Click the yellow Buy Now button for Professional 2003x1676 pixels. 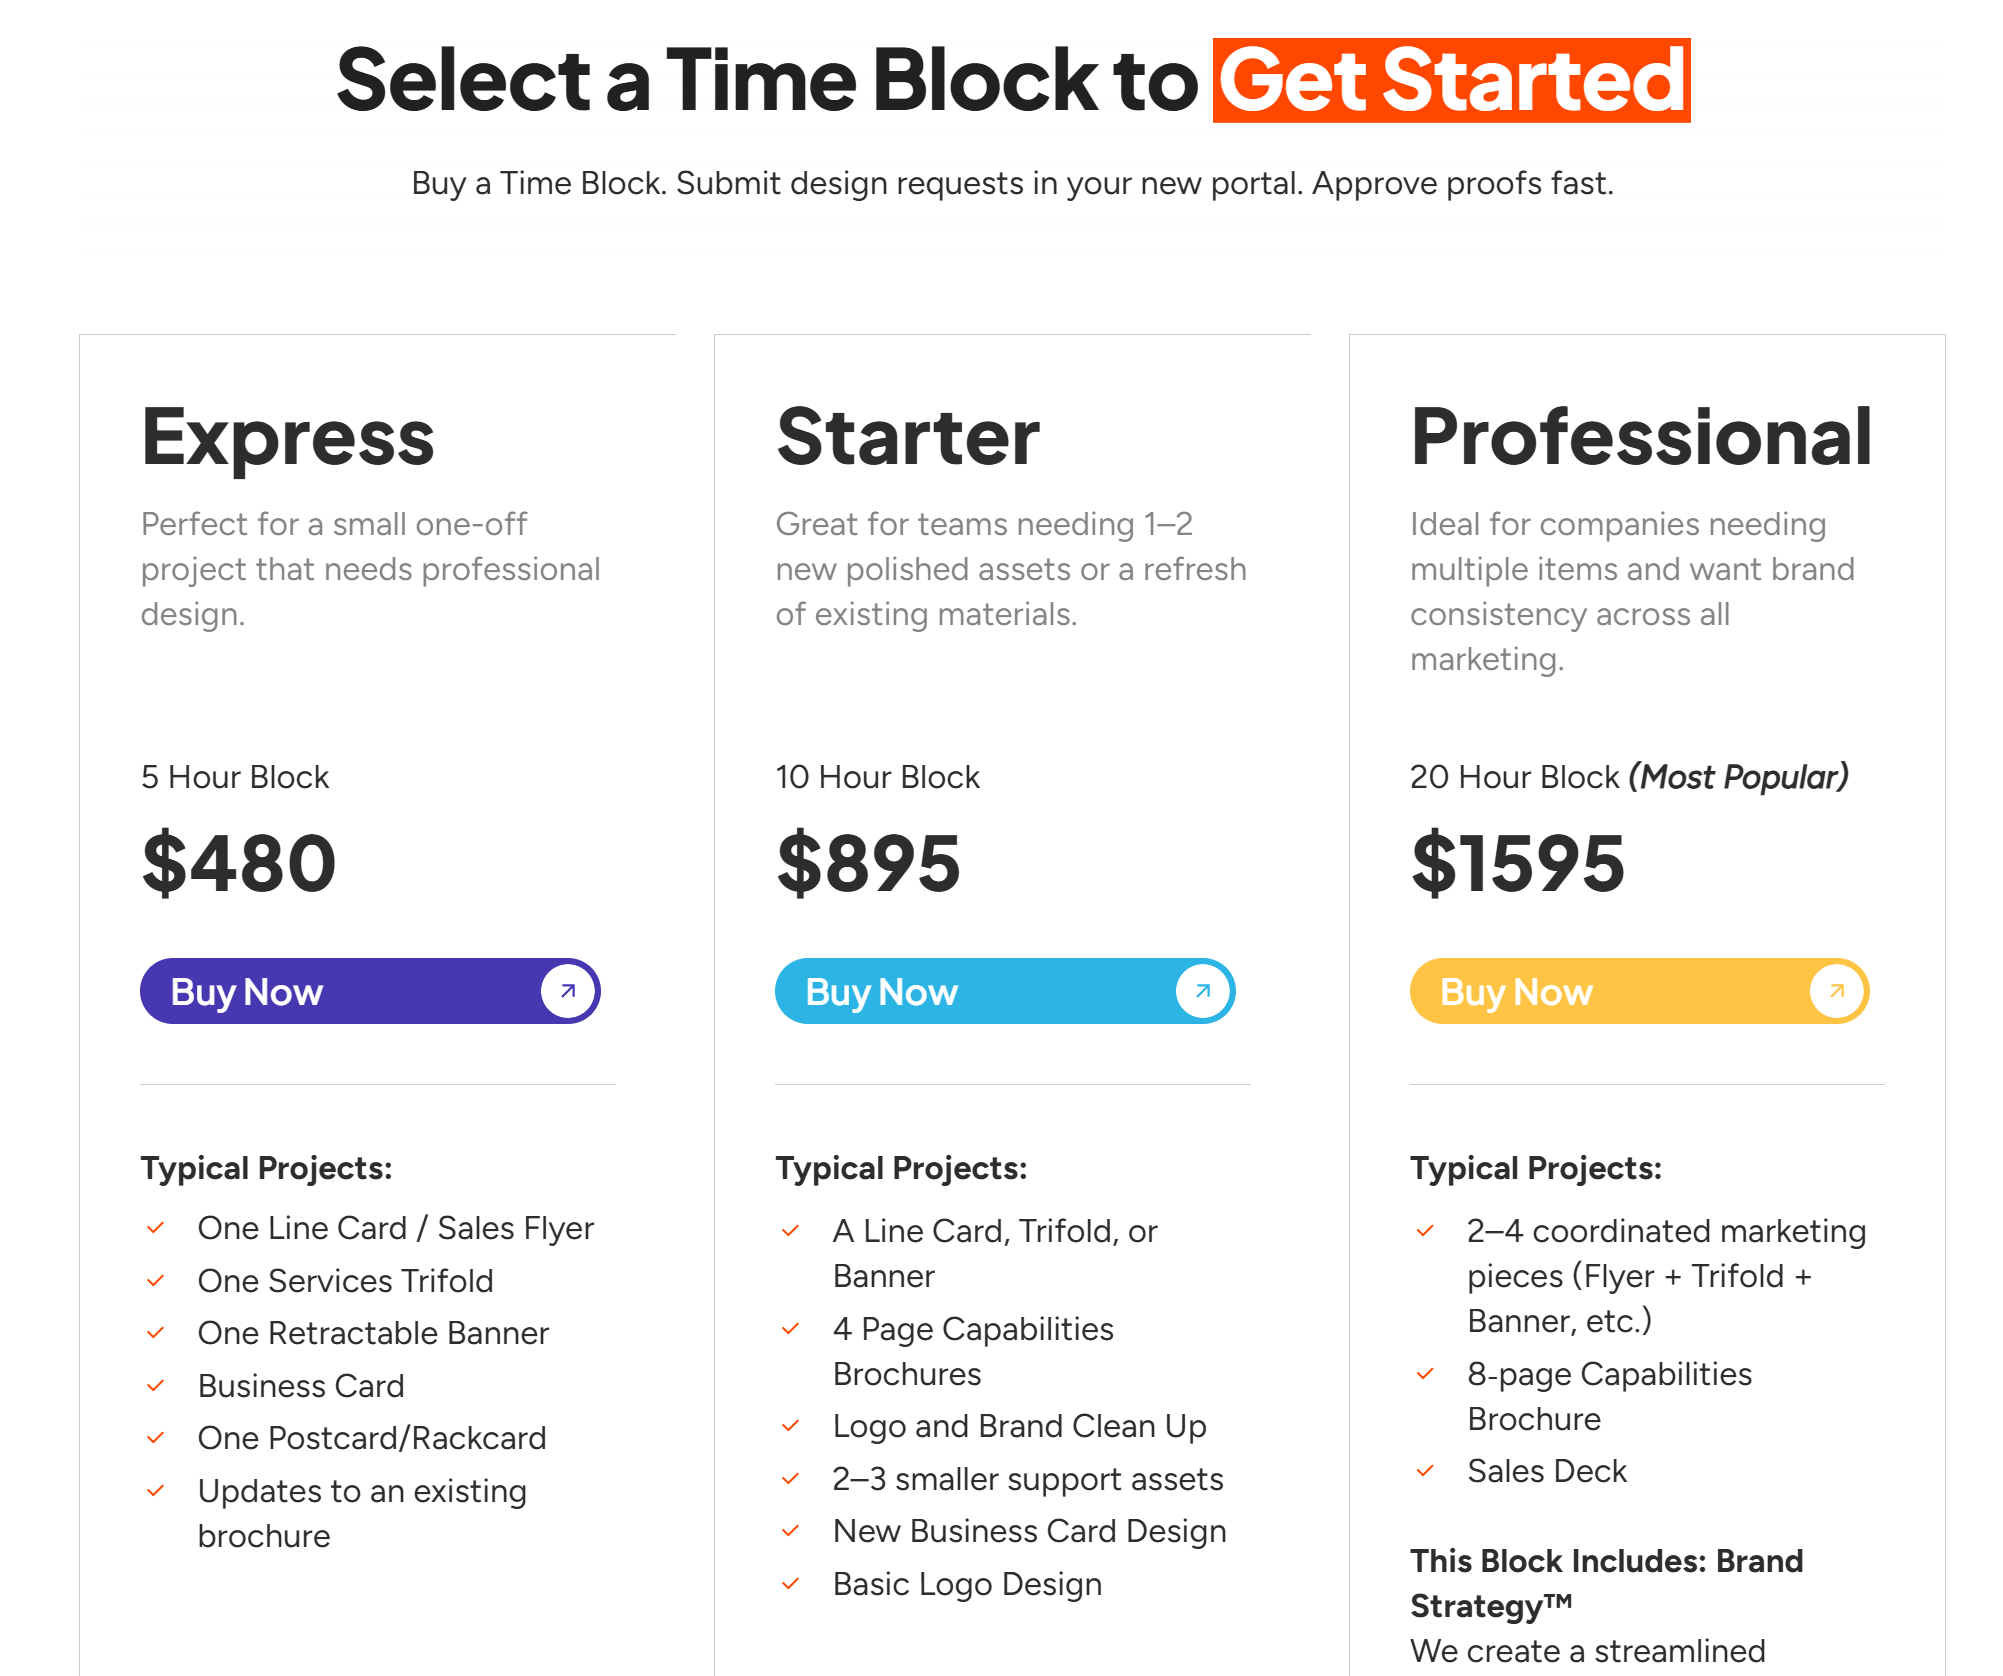point(1610,991)
